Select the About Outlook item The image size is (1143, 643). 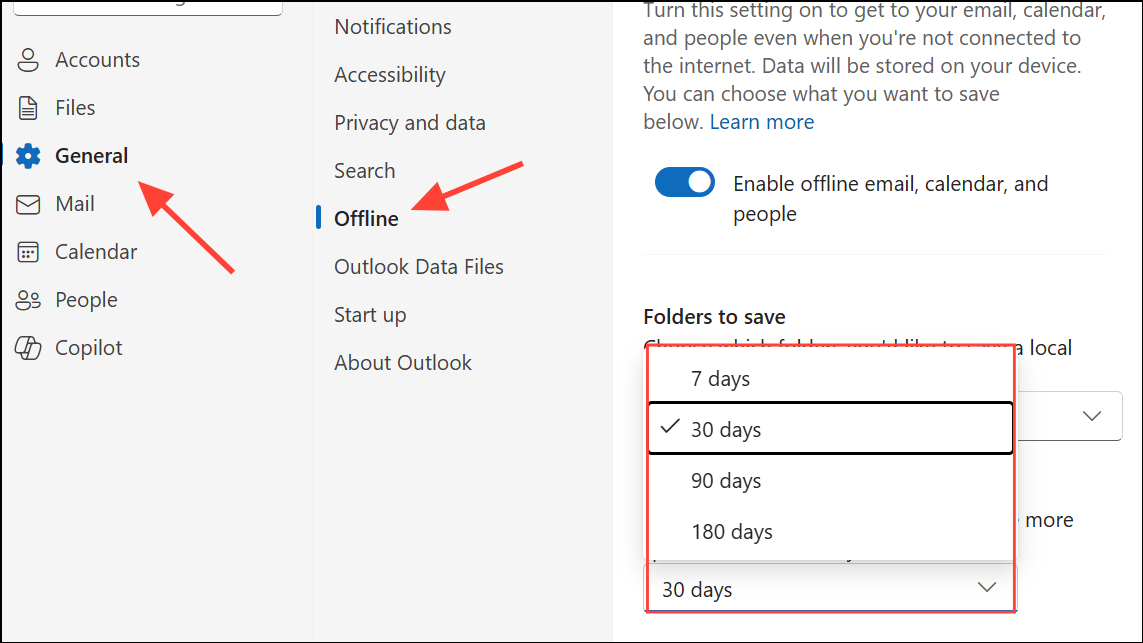[402, 363]
